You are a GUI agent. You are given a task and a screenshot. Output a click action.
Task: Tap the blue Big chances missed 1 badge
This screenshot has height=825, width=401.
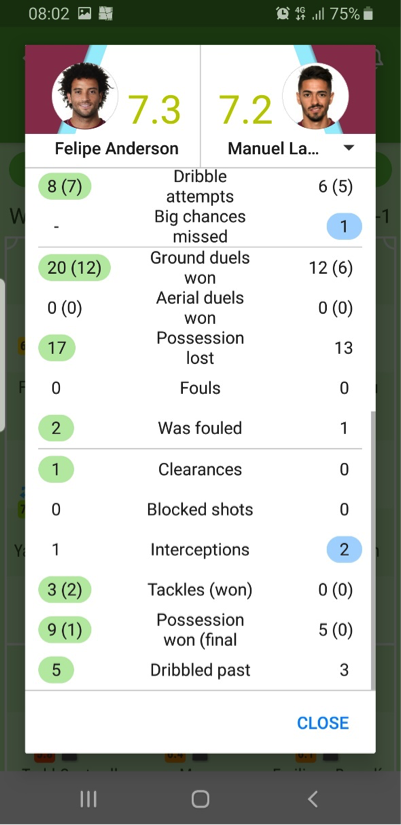click(x=344, y=227)
